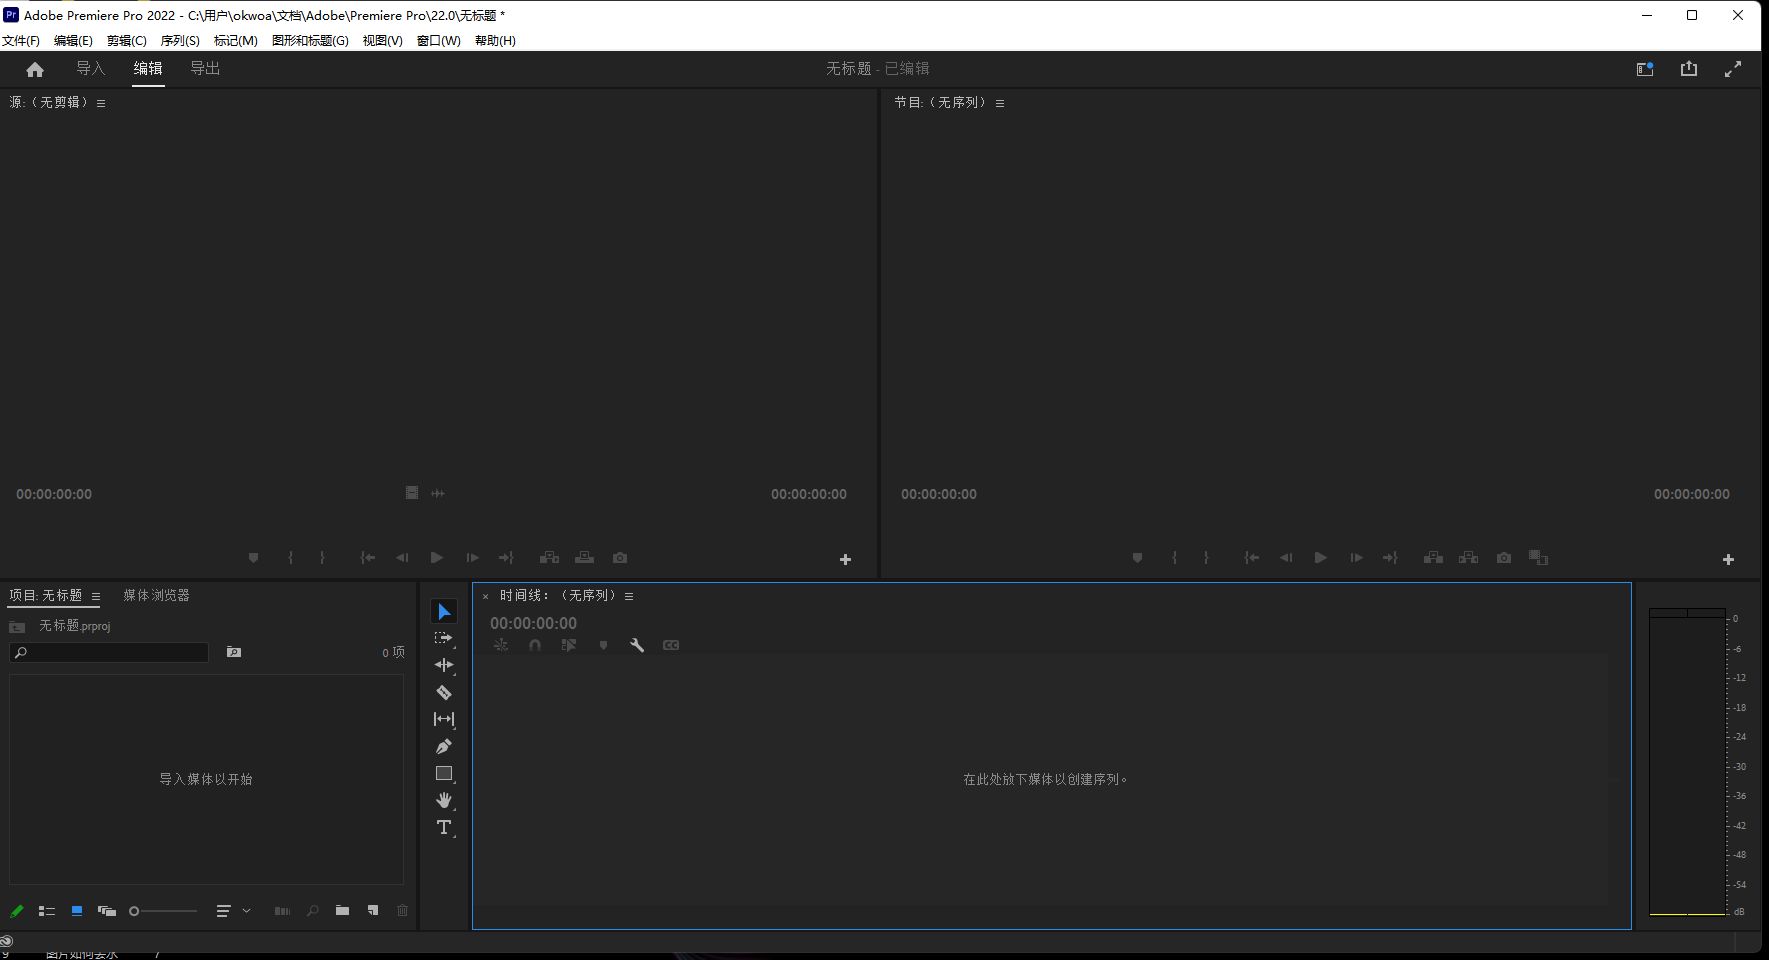
Task: Select the Slip tool
Action: [x=444, y=719]
